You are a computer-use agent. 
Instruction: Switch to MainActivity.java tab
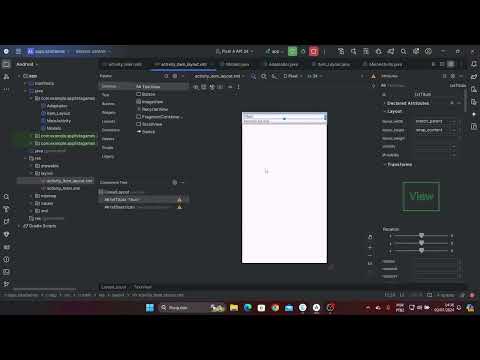pyautogui.click(x=383, y=64)
